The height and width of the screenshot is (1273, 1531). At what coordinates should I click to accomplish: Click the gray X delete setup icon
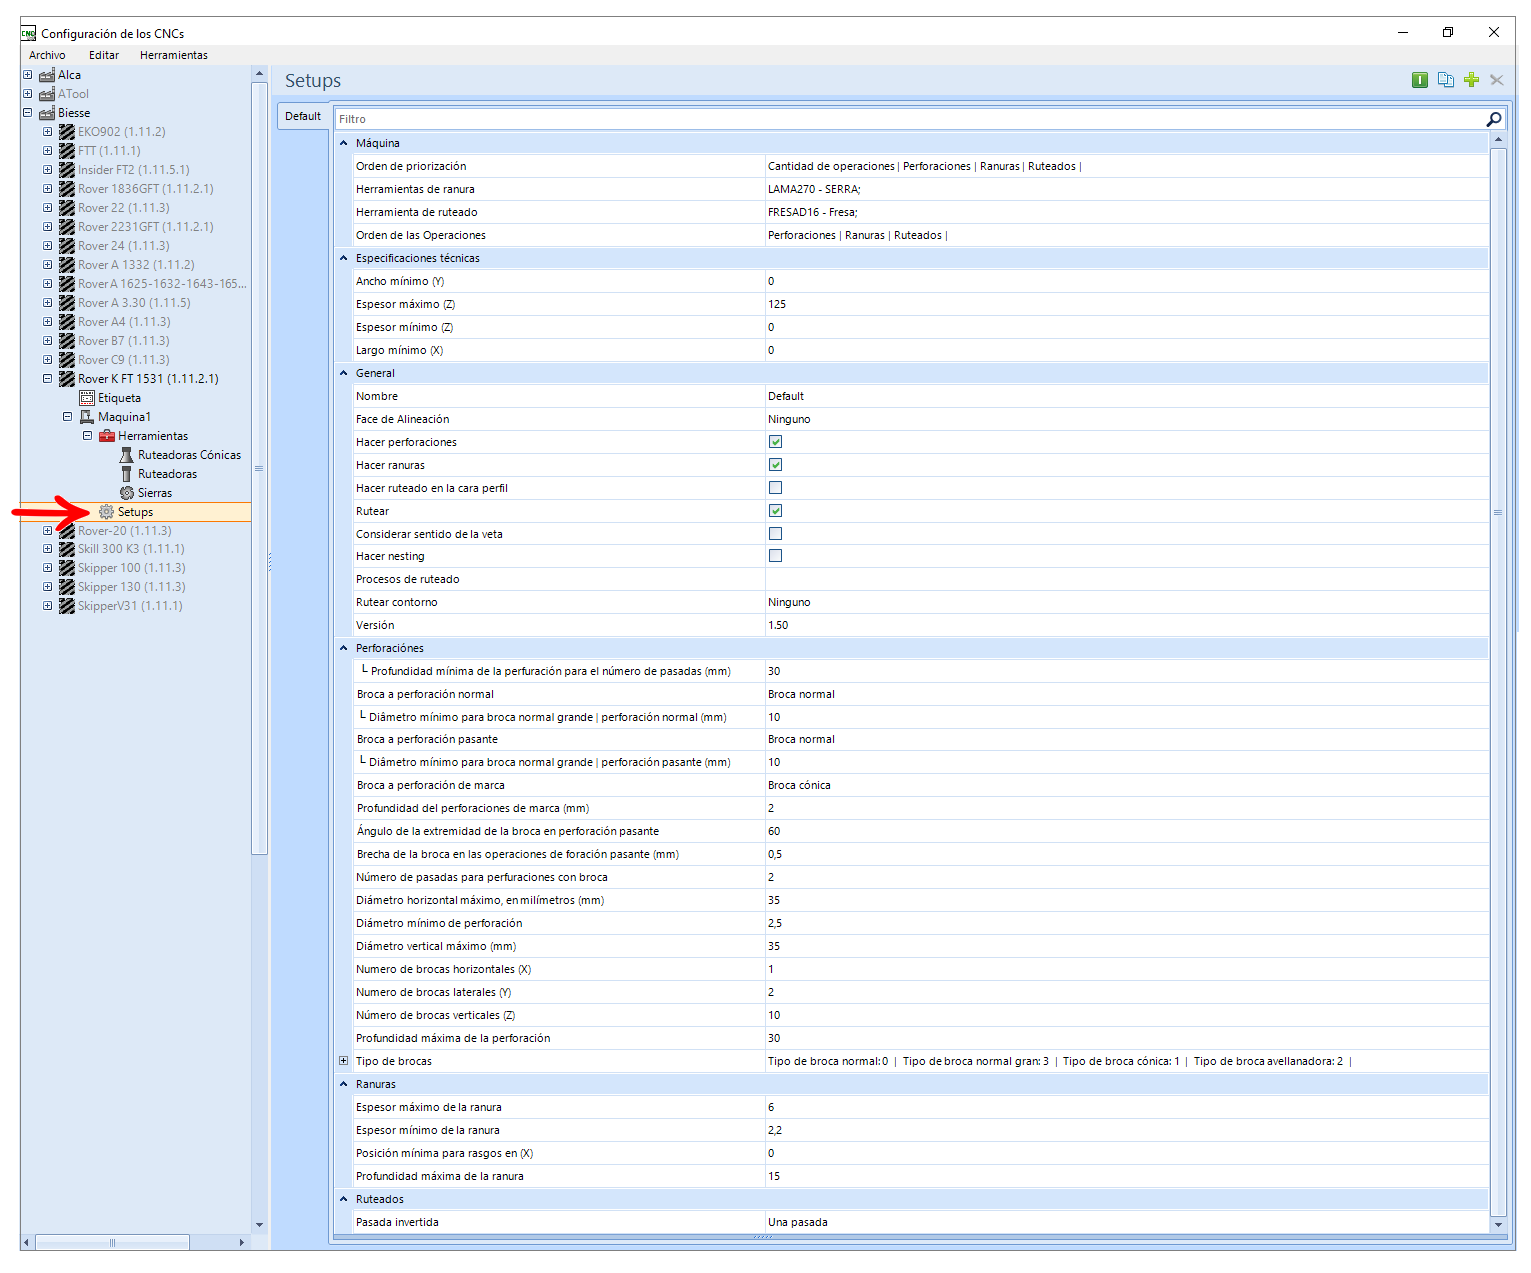[1497, 80]
